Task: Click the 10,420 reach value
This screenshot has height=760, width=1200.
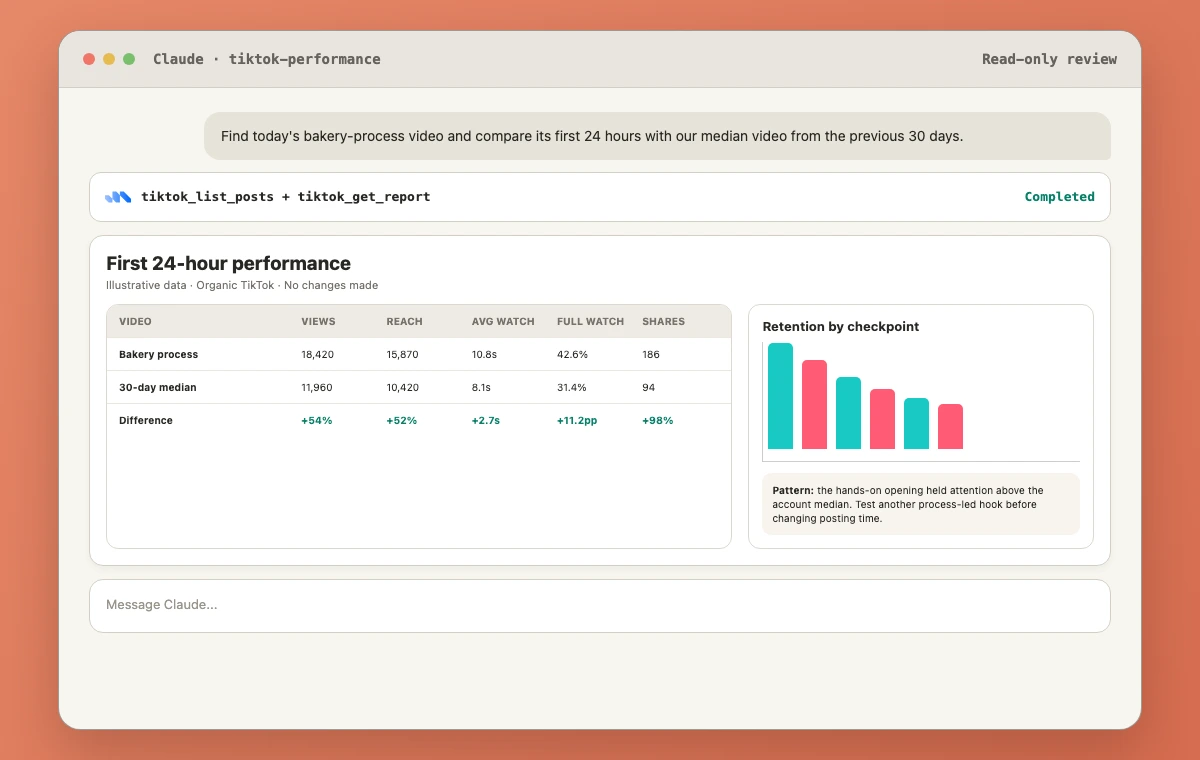Action: pos(402,387)
